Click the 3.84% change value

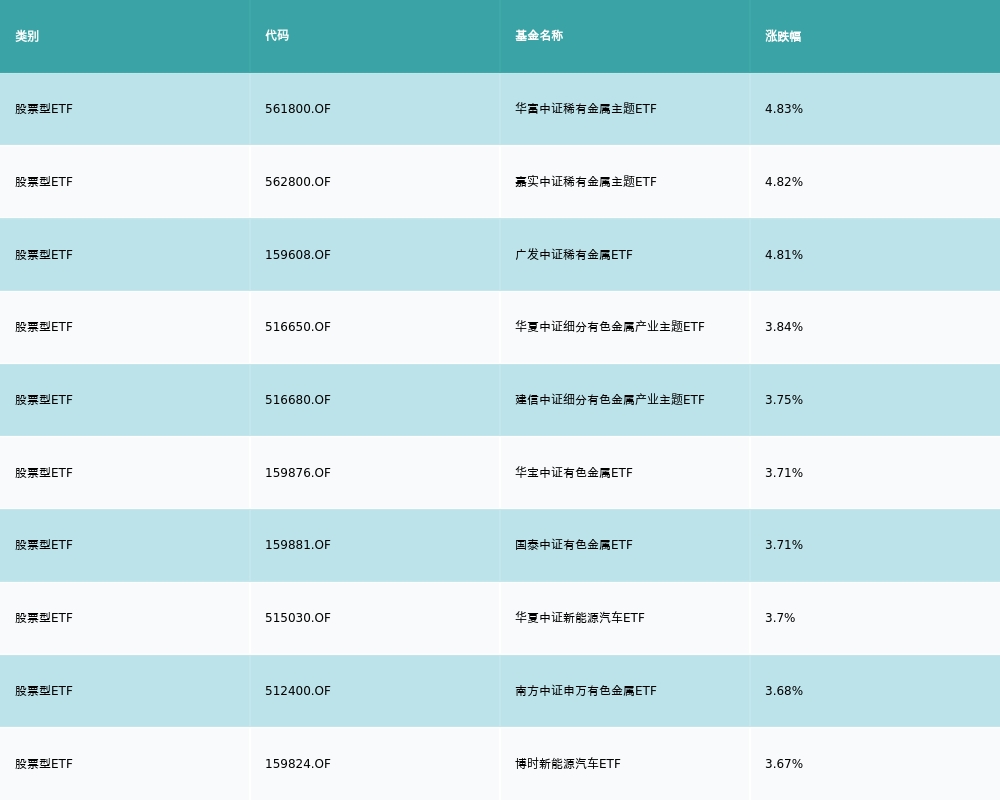pyautogui.click(x=784, y=327)
